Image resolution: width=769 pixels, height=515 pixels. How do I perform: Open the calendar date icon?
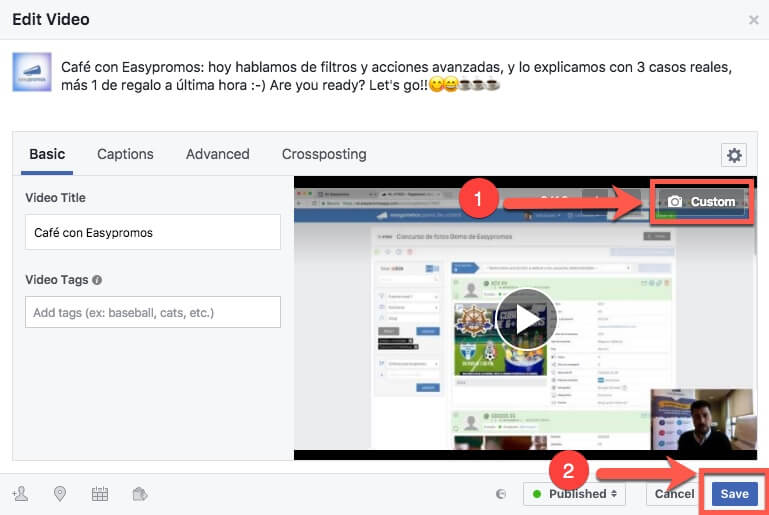click(x=100, y=493)
